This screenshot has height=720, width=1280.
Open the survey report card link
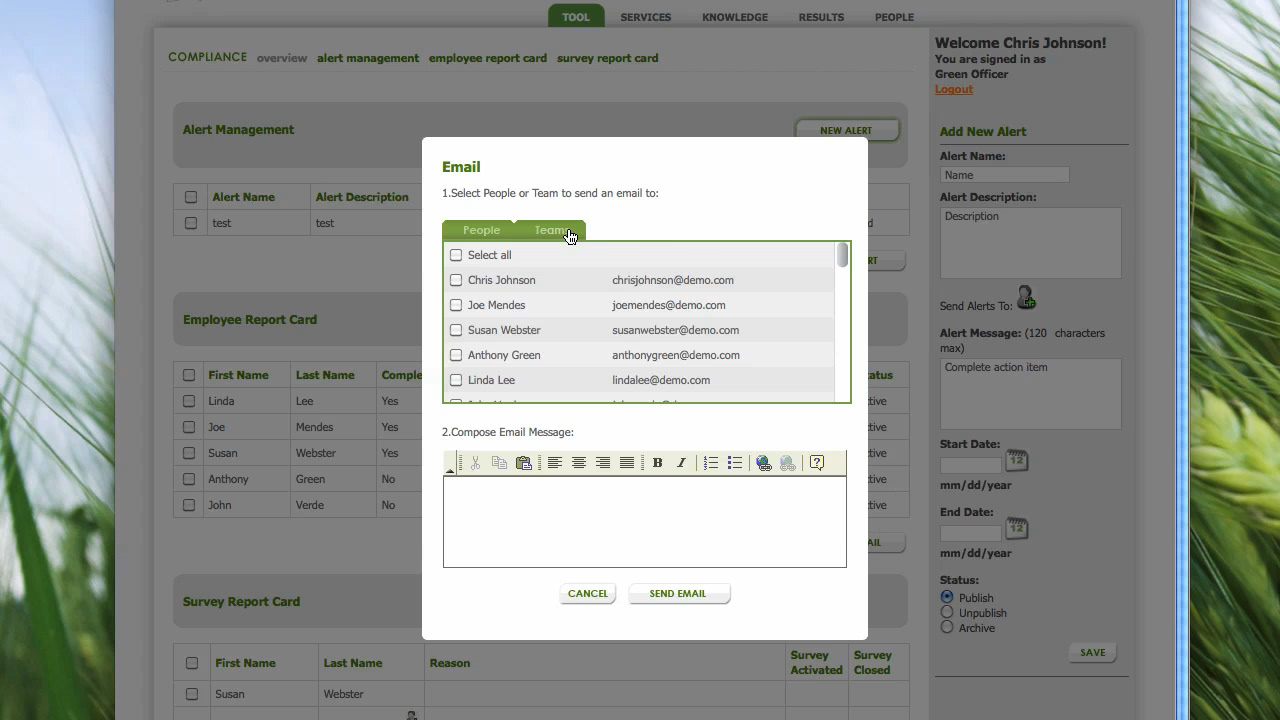[x=608, y=58]
